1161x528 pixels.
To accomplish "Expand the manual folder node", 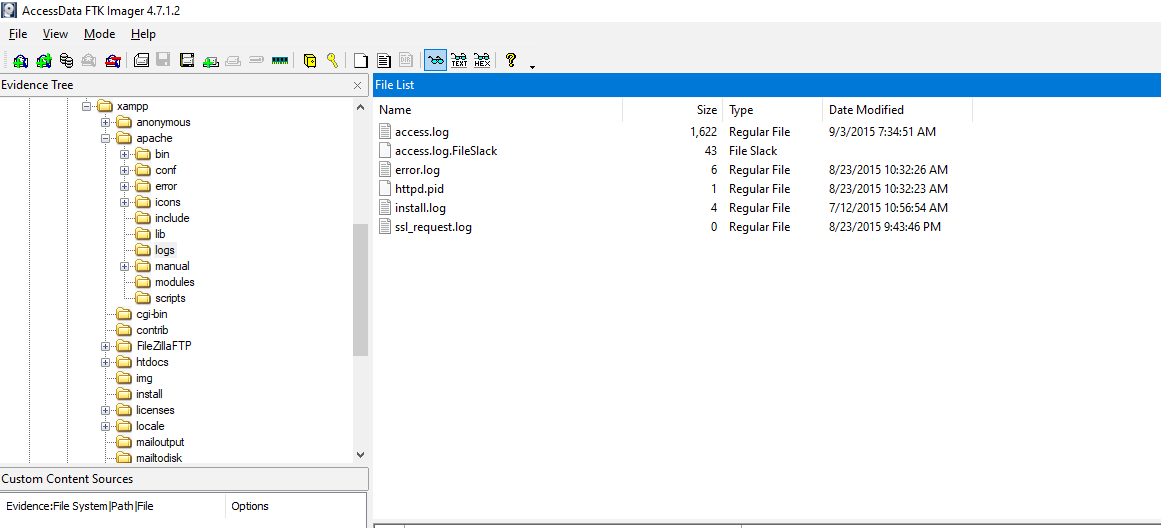I will 124,267.
